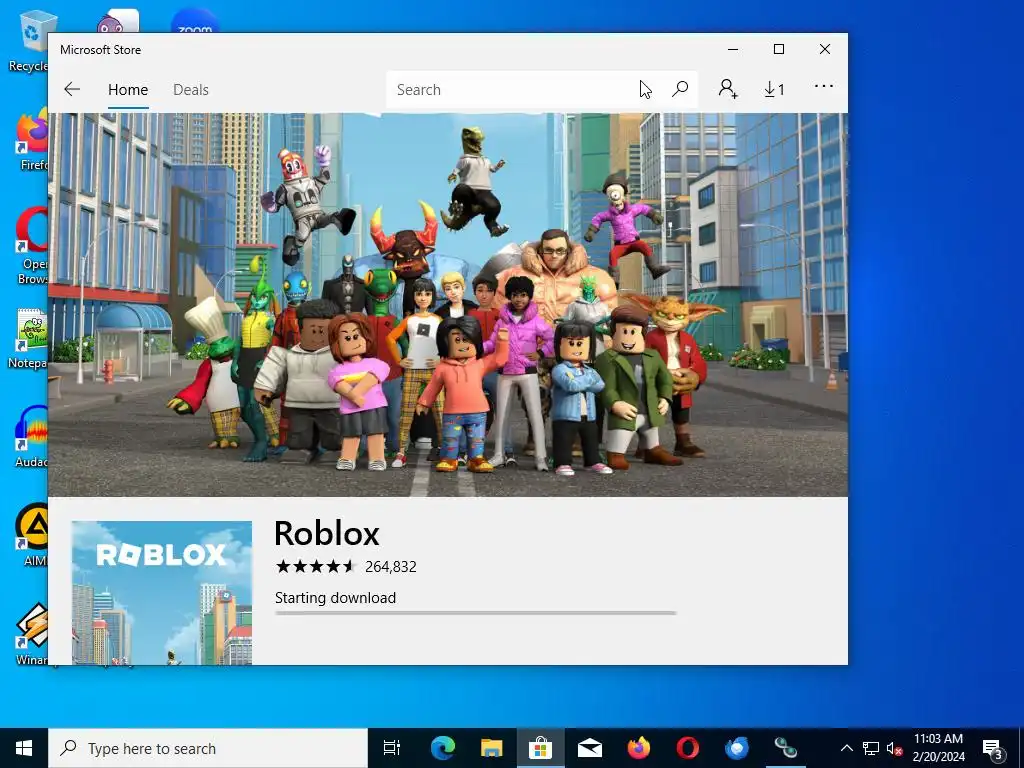Open the account sign-in icon
Image resolution: width=1024 pixels, height=768 pixels.
coord(728,89)
